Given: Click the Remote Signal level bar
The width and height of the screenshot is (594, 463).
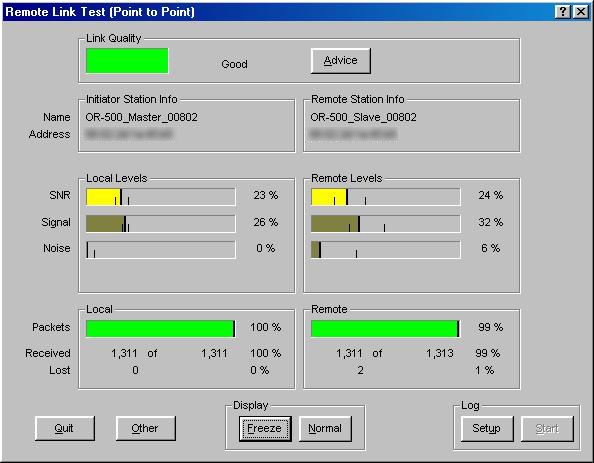Looking at the screenshot, I should [x=386, y=224].
